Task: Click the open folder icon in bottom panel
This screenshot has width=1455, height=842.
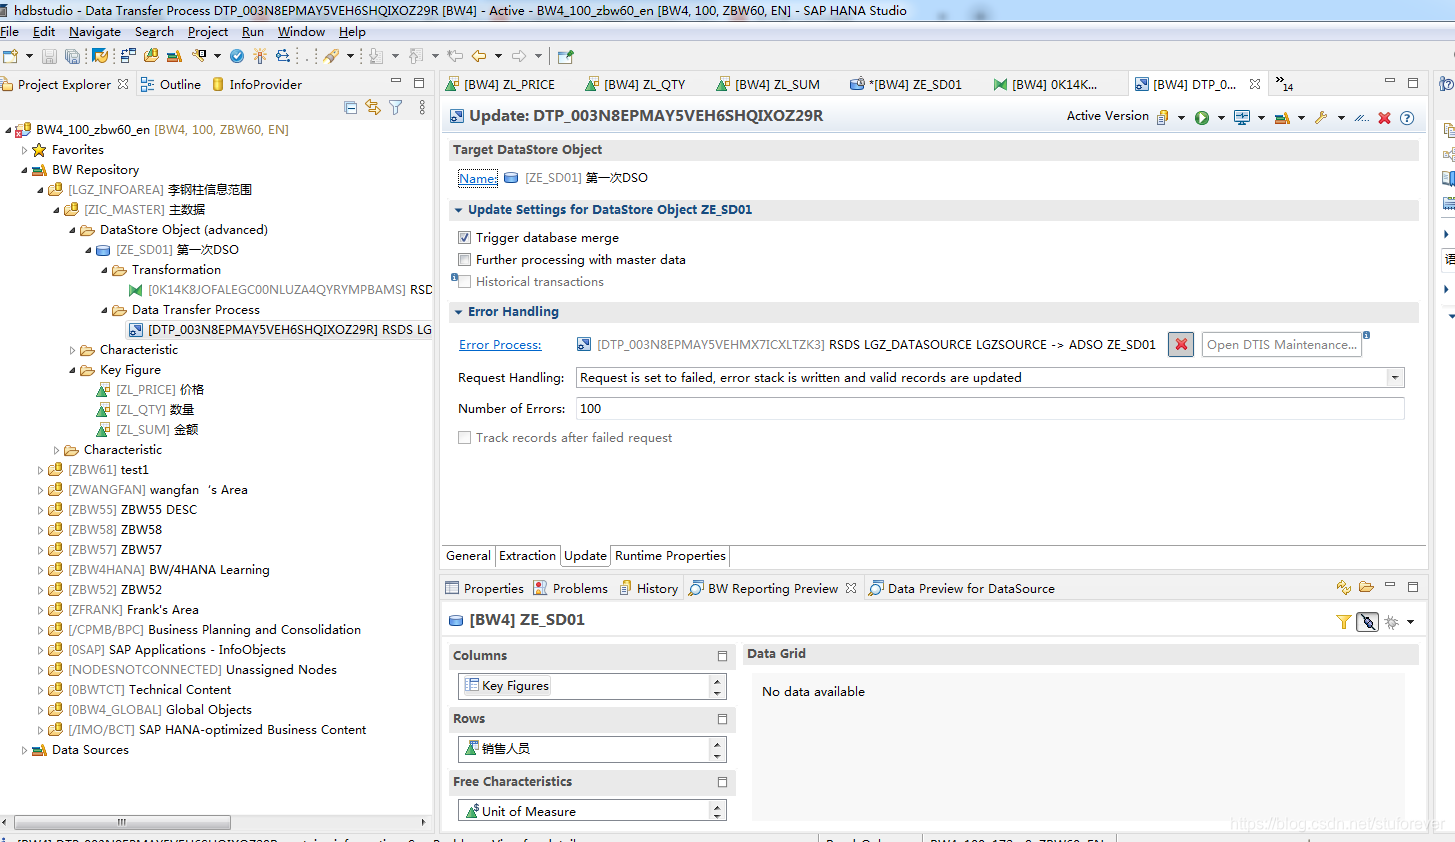Action: click(1366, 587)
